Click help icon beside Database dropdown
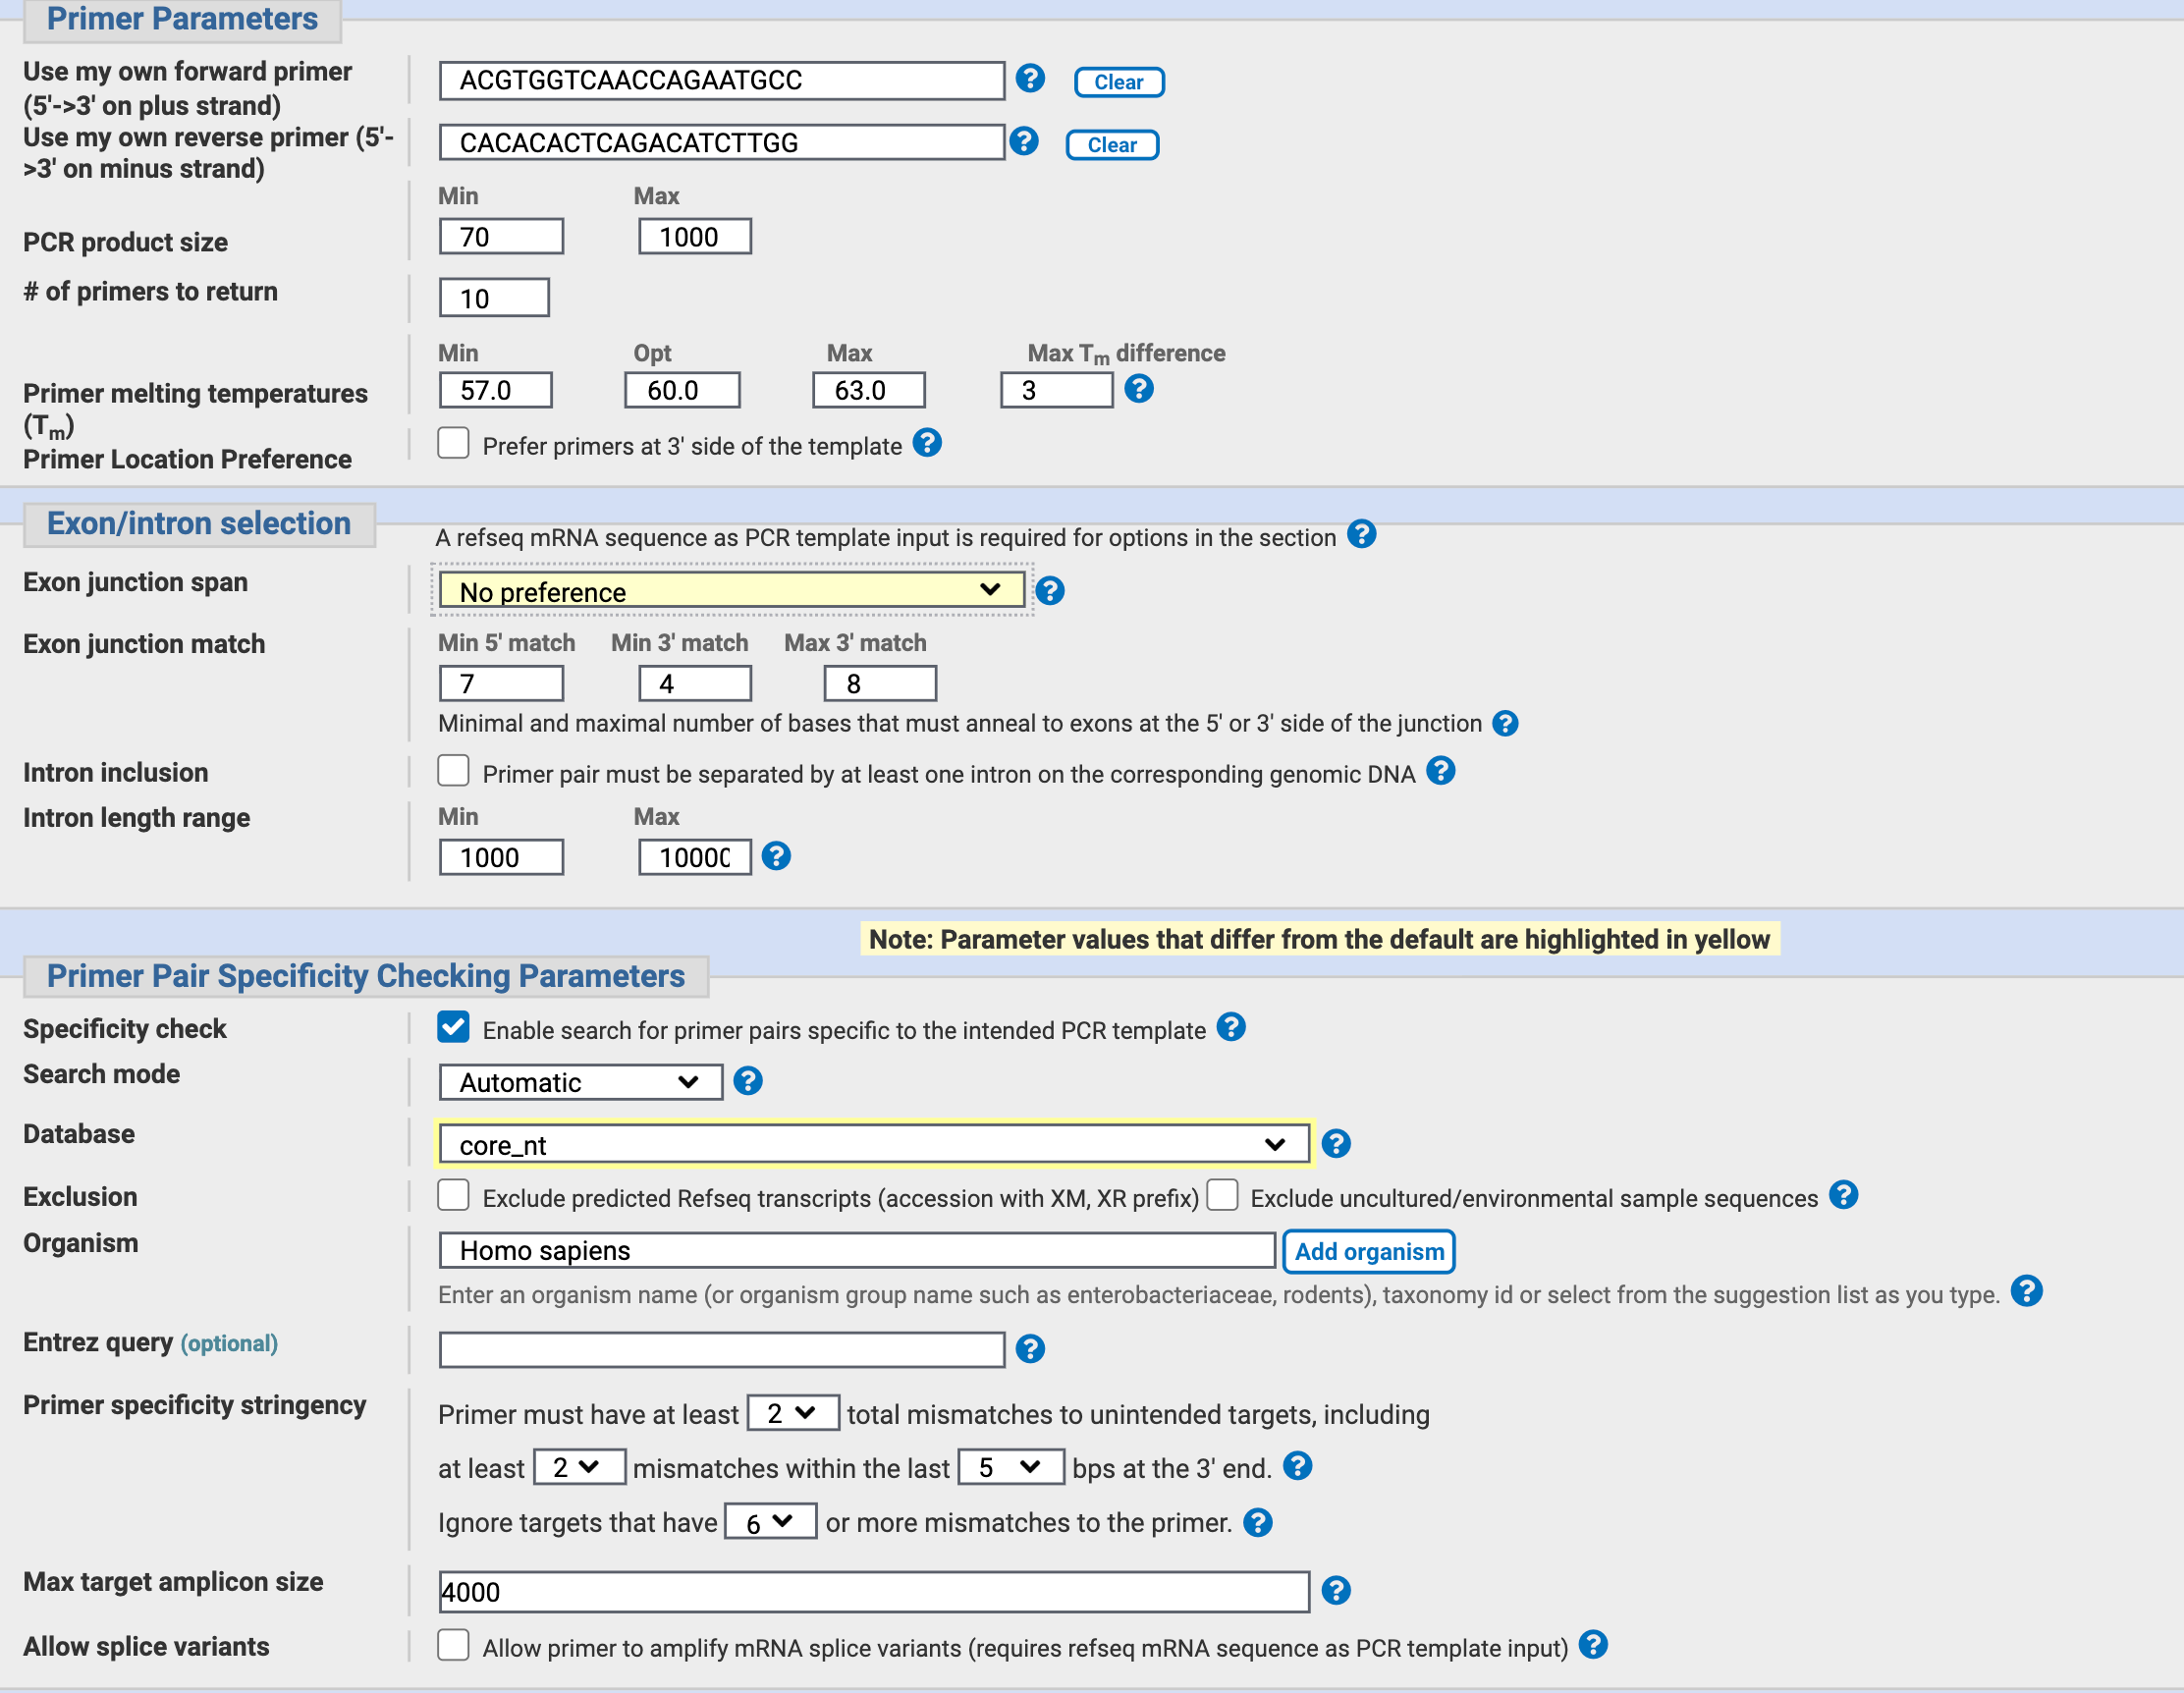Image resolution: width=2184 pixels, height=1693 pixels. [1335, 1143]
